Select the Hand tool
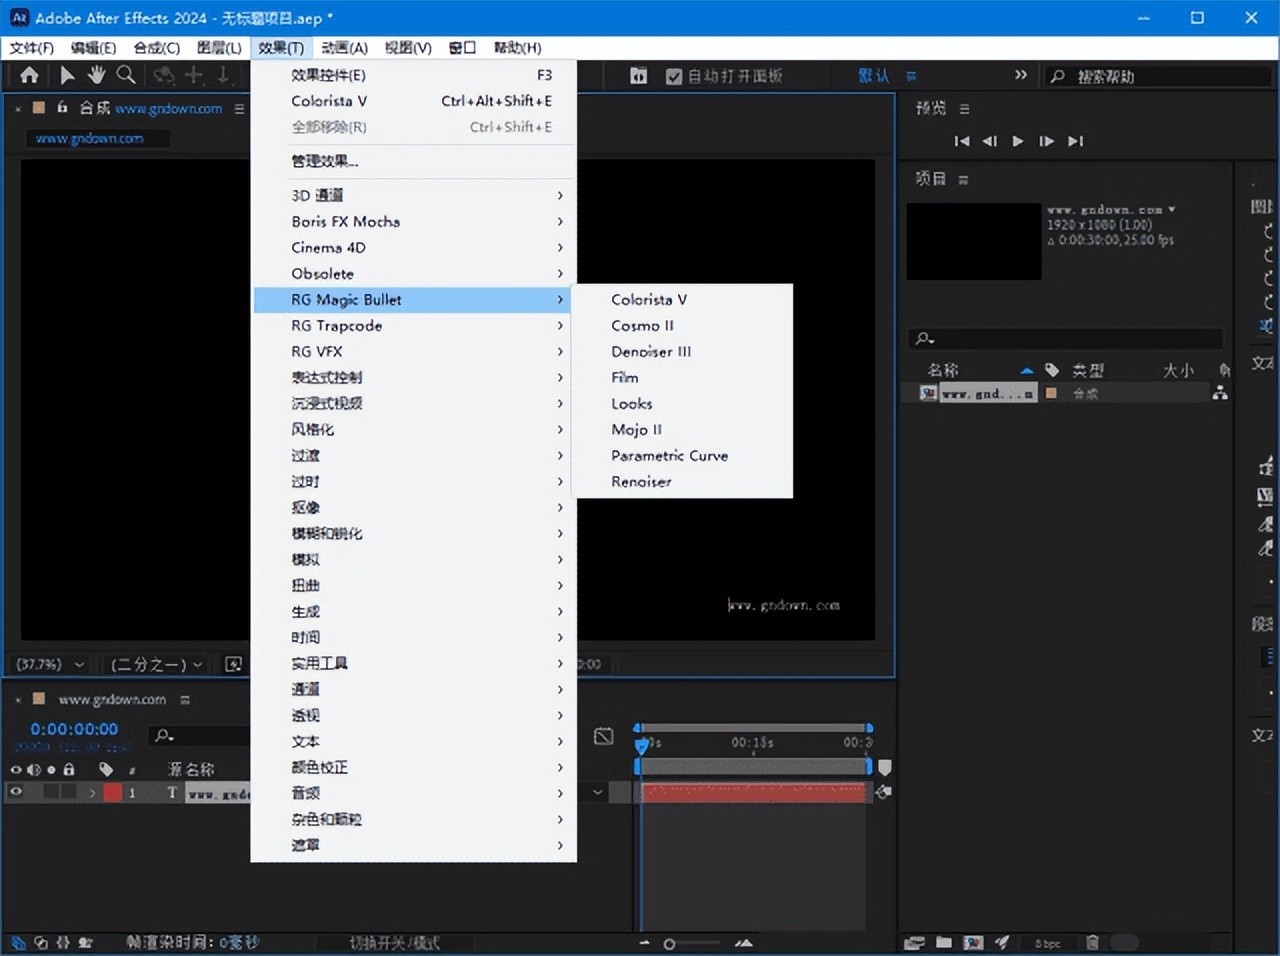The image size is (1280, 956). click(x=96, y=75)
